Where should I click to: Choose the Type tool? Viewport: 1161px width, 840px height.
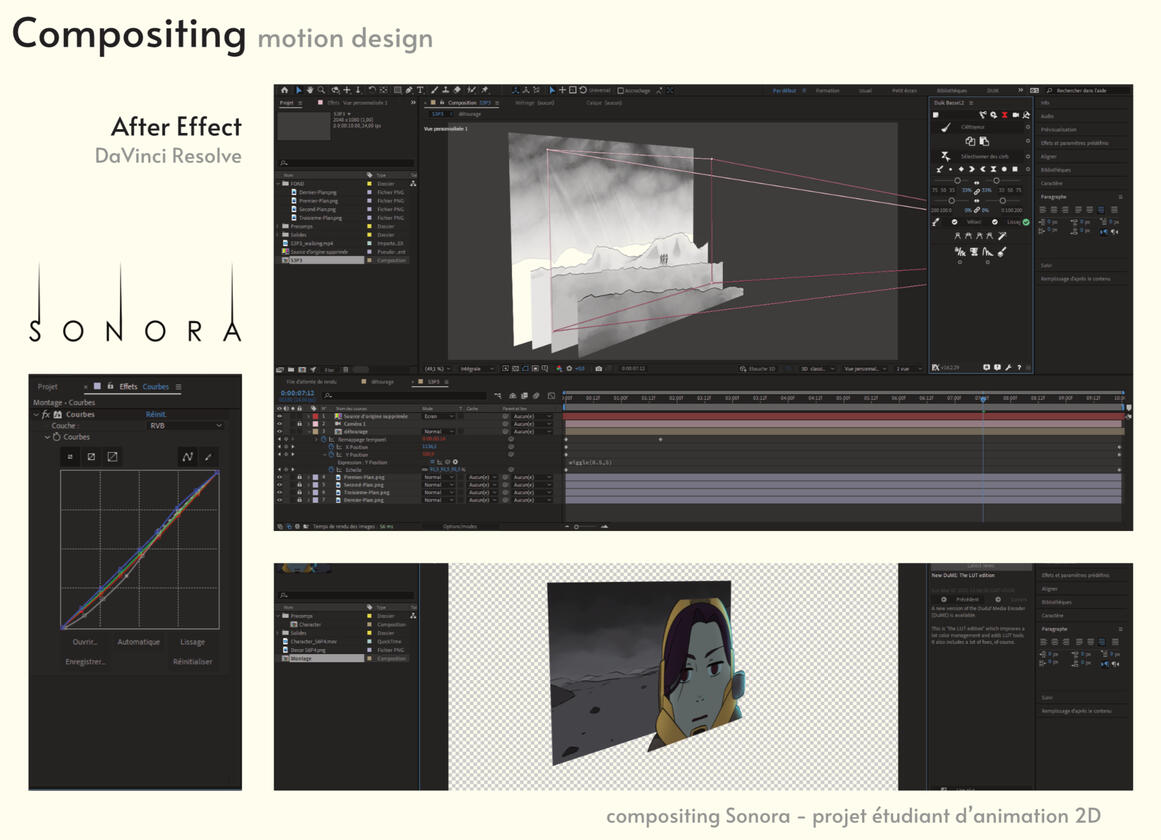point(420,90)
